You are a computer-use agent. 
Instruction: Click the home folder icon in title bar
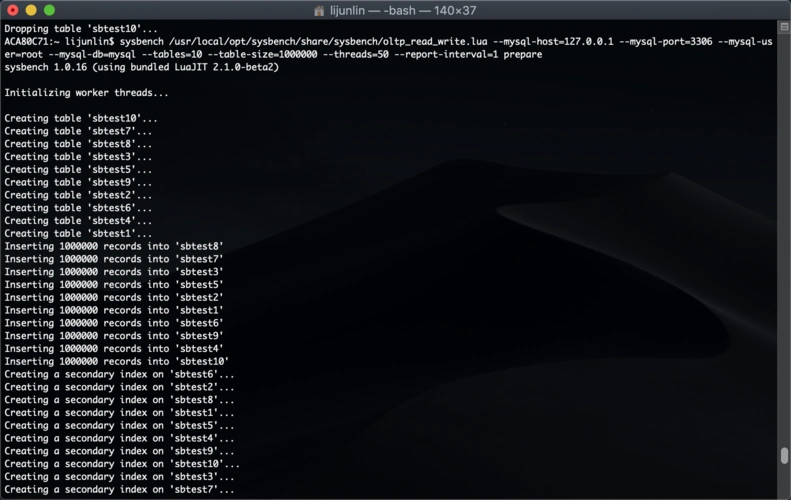tap(319, 11)
